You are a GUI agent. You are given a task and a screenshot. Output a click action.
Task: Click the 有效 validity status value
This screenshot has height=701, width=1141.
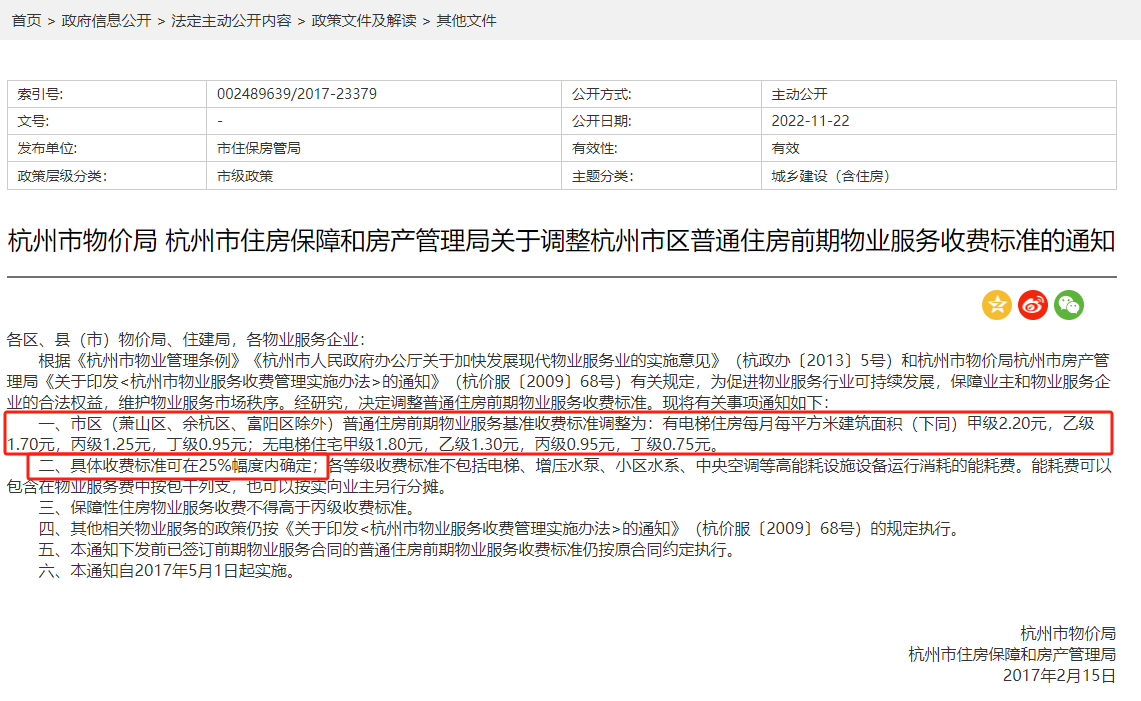click(x=785, y=148)
